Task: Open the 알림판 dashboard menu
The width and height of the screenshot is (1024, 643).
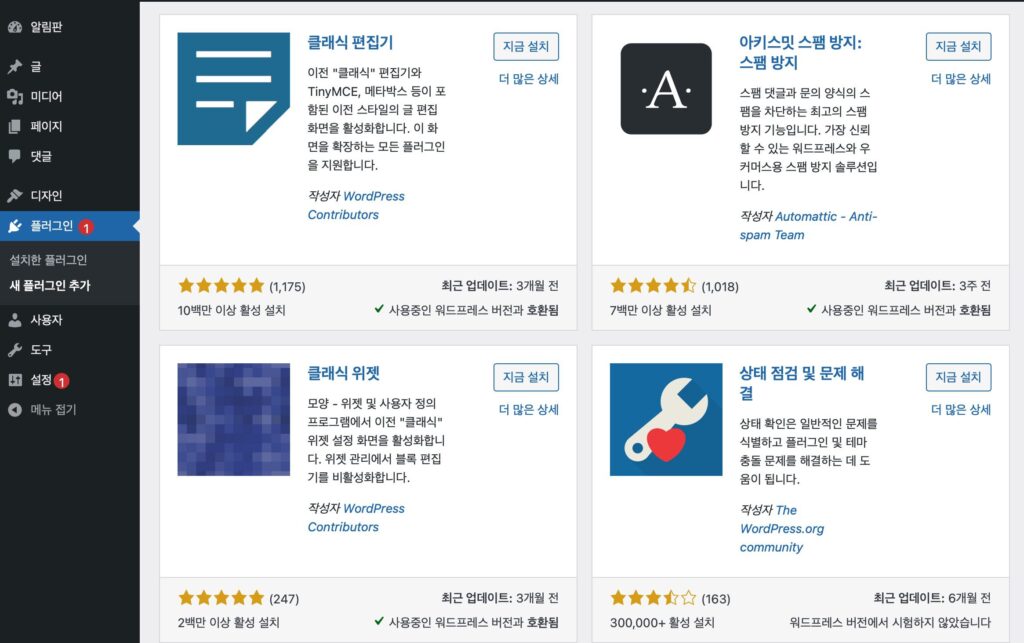Action: coord(46,27)
